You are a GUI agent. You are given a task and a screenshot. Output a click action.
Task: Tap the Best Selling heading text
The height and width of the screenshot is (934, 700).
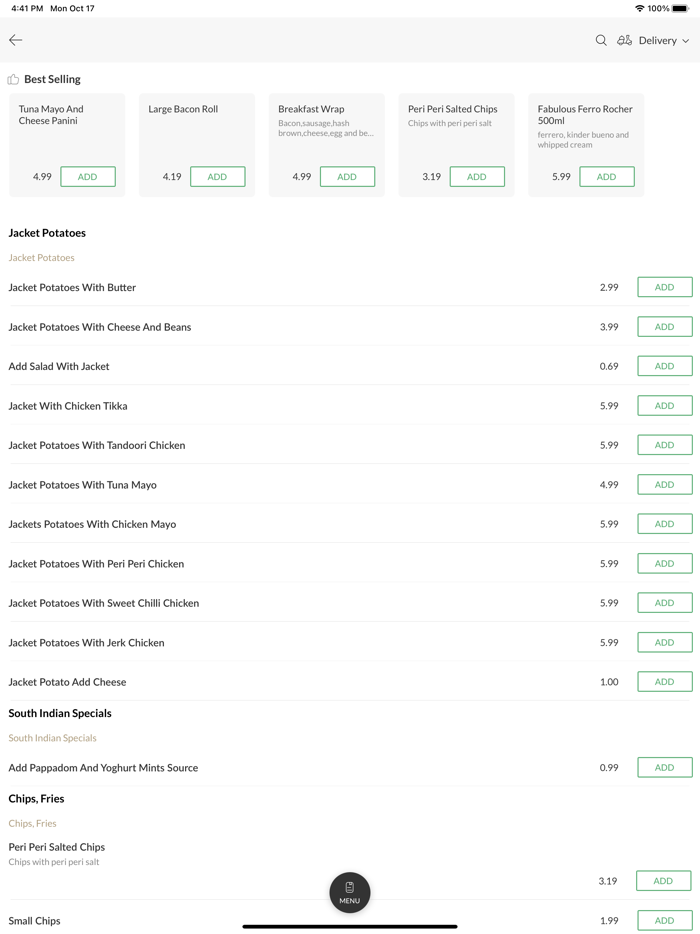pos(52,79)
